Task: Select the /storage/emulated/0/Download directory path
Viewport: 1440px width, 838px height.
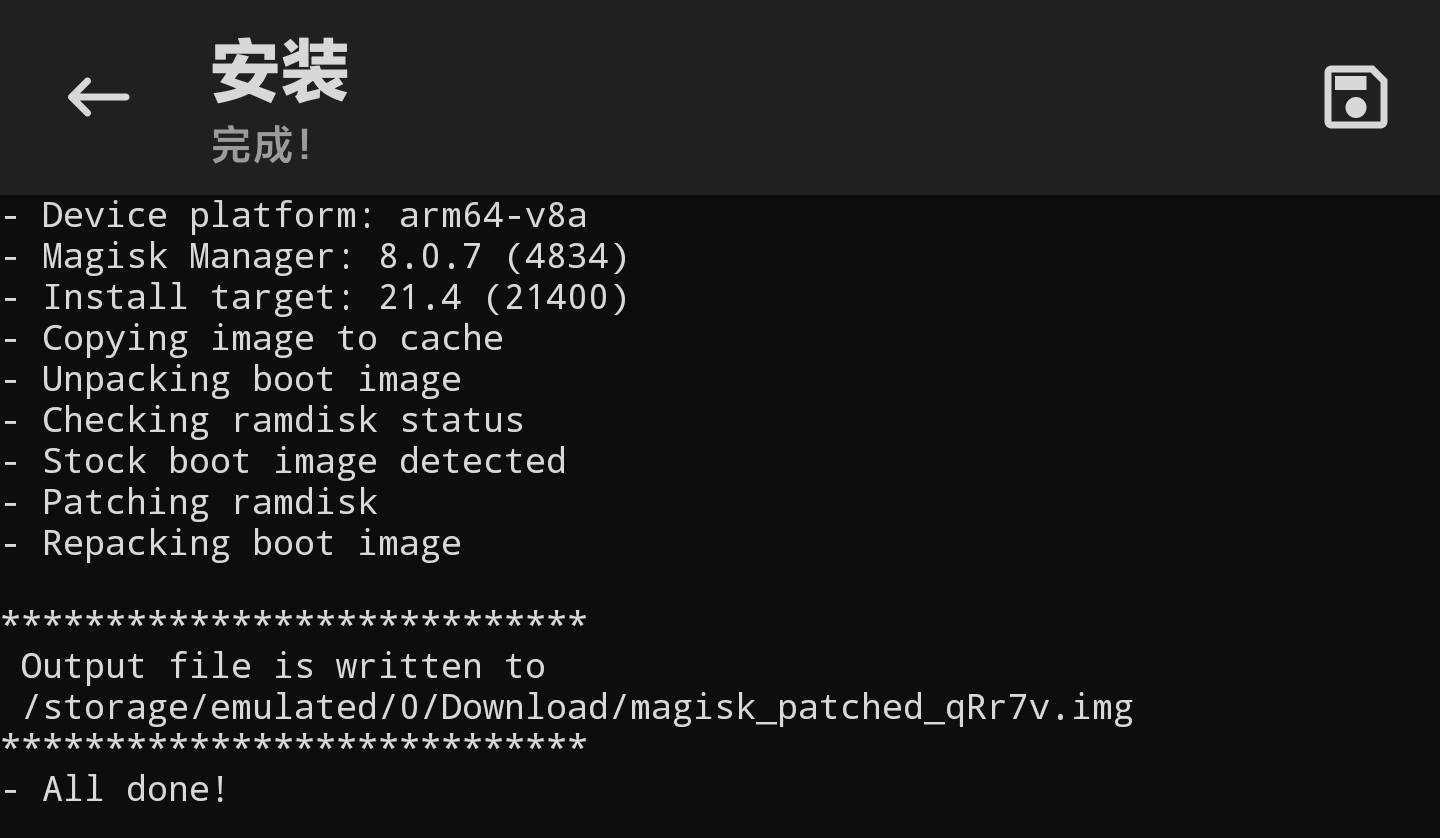Action: click(x=324, y=707)
